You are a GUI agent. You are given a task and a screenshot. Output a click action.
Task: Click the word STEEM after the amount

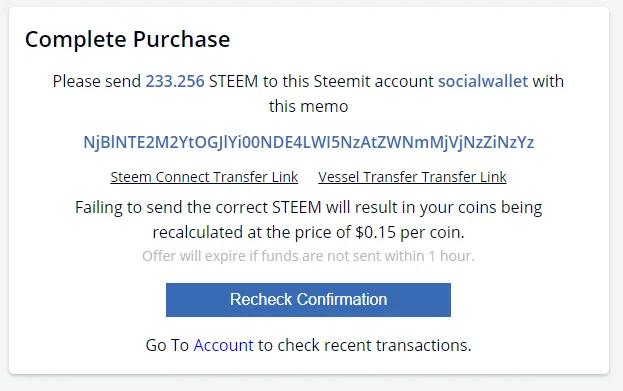click(234, 81)
